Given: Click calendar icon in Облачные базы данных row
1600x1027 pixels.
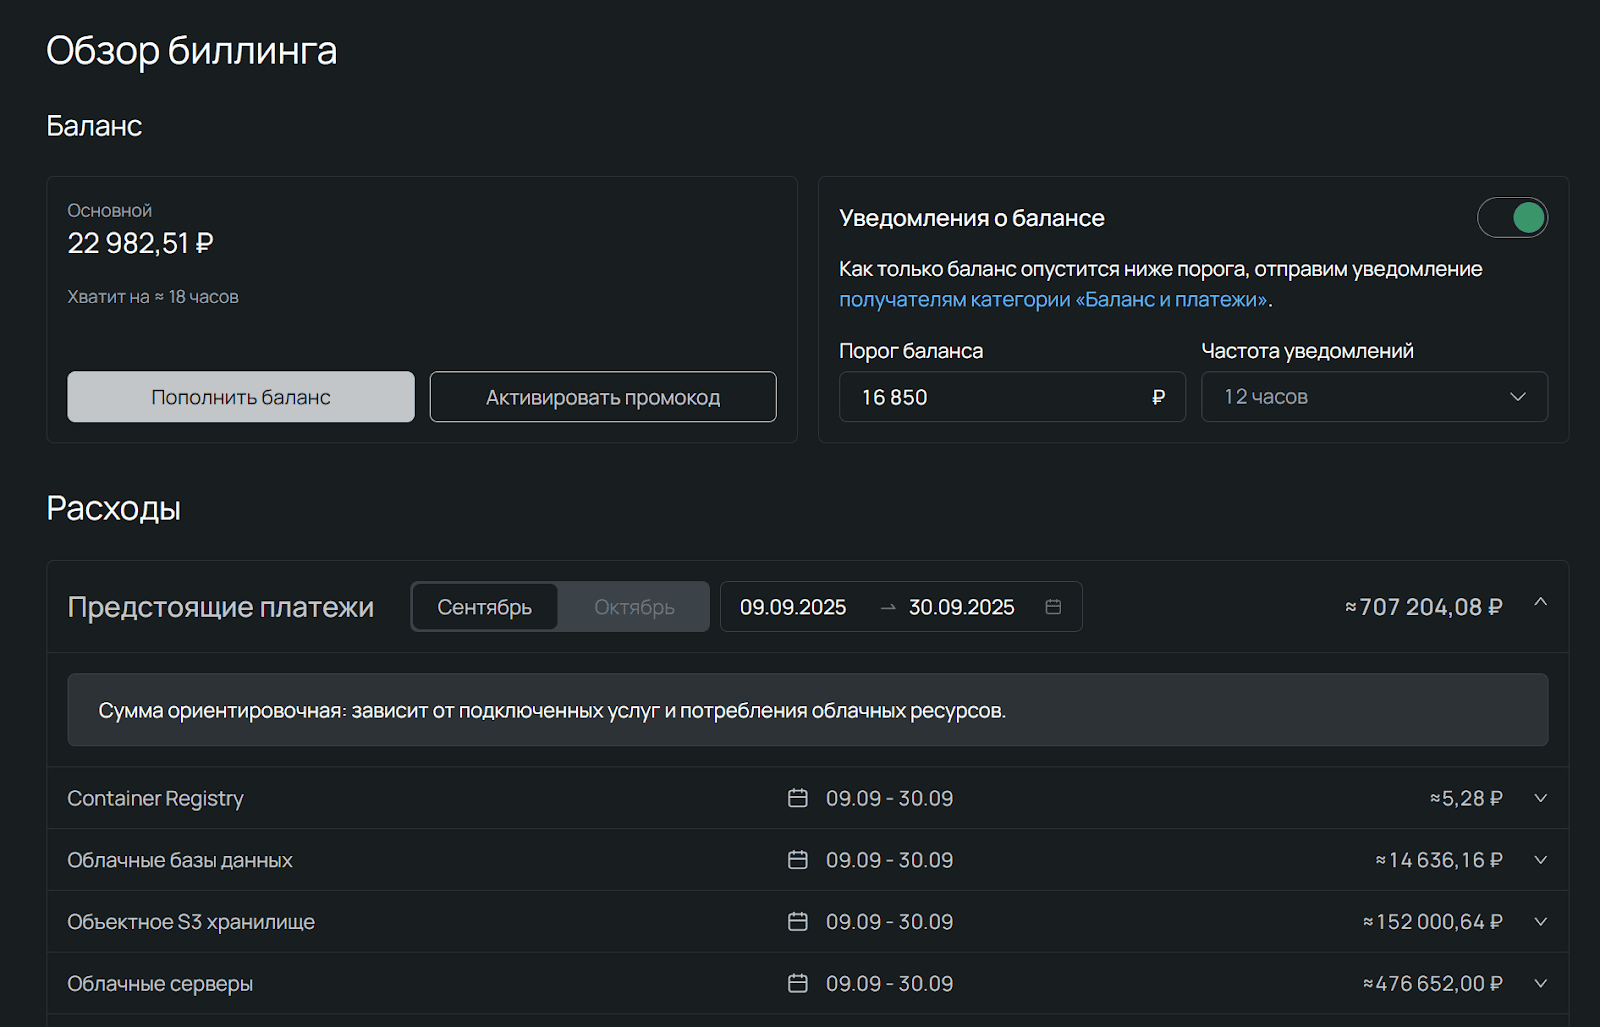Looking at the screenshot, I should [x=797, y=860].
